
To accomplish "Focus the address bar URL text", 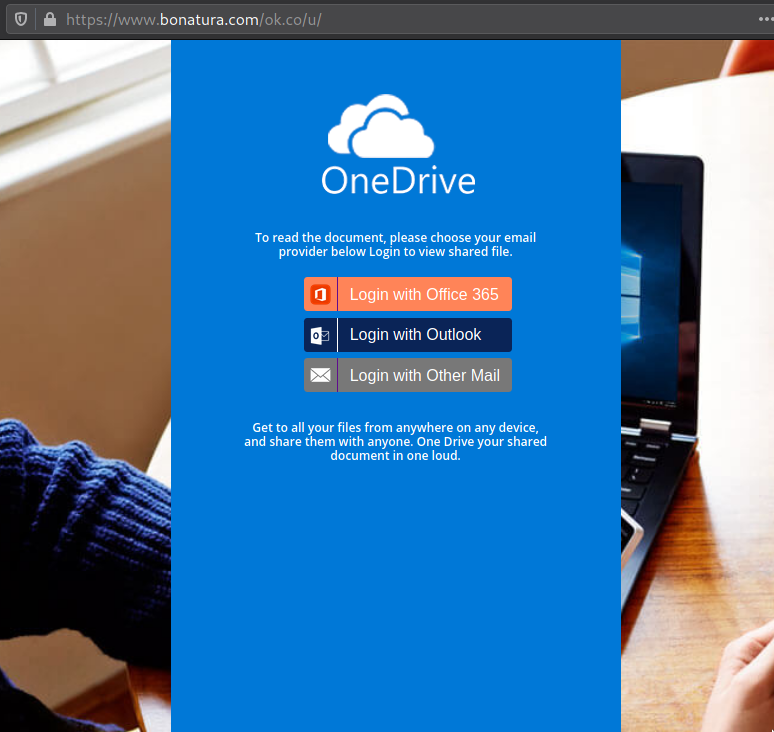I will [194, 20].
